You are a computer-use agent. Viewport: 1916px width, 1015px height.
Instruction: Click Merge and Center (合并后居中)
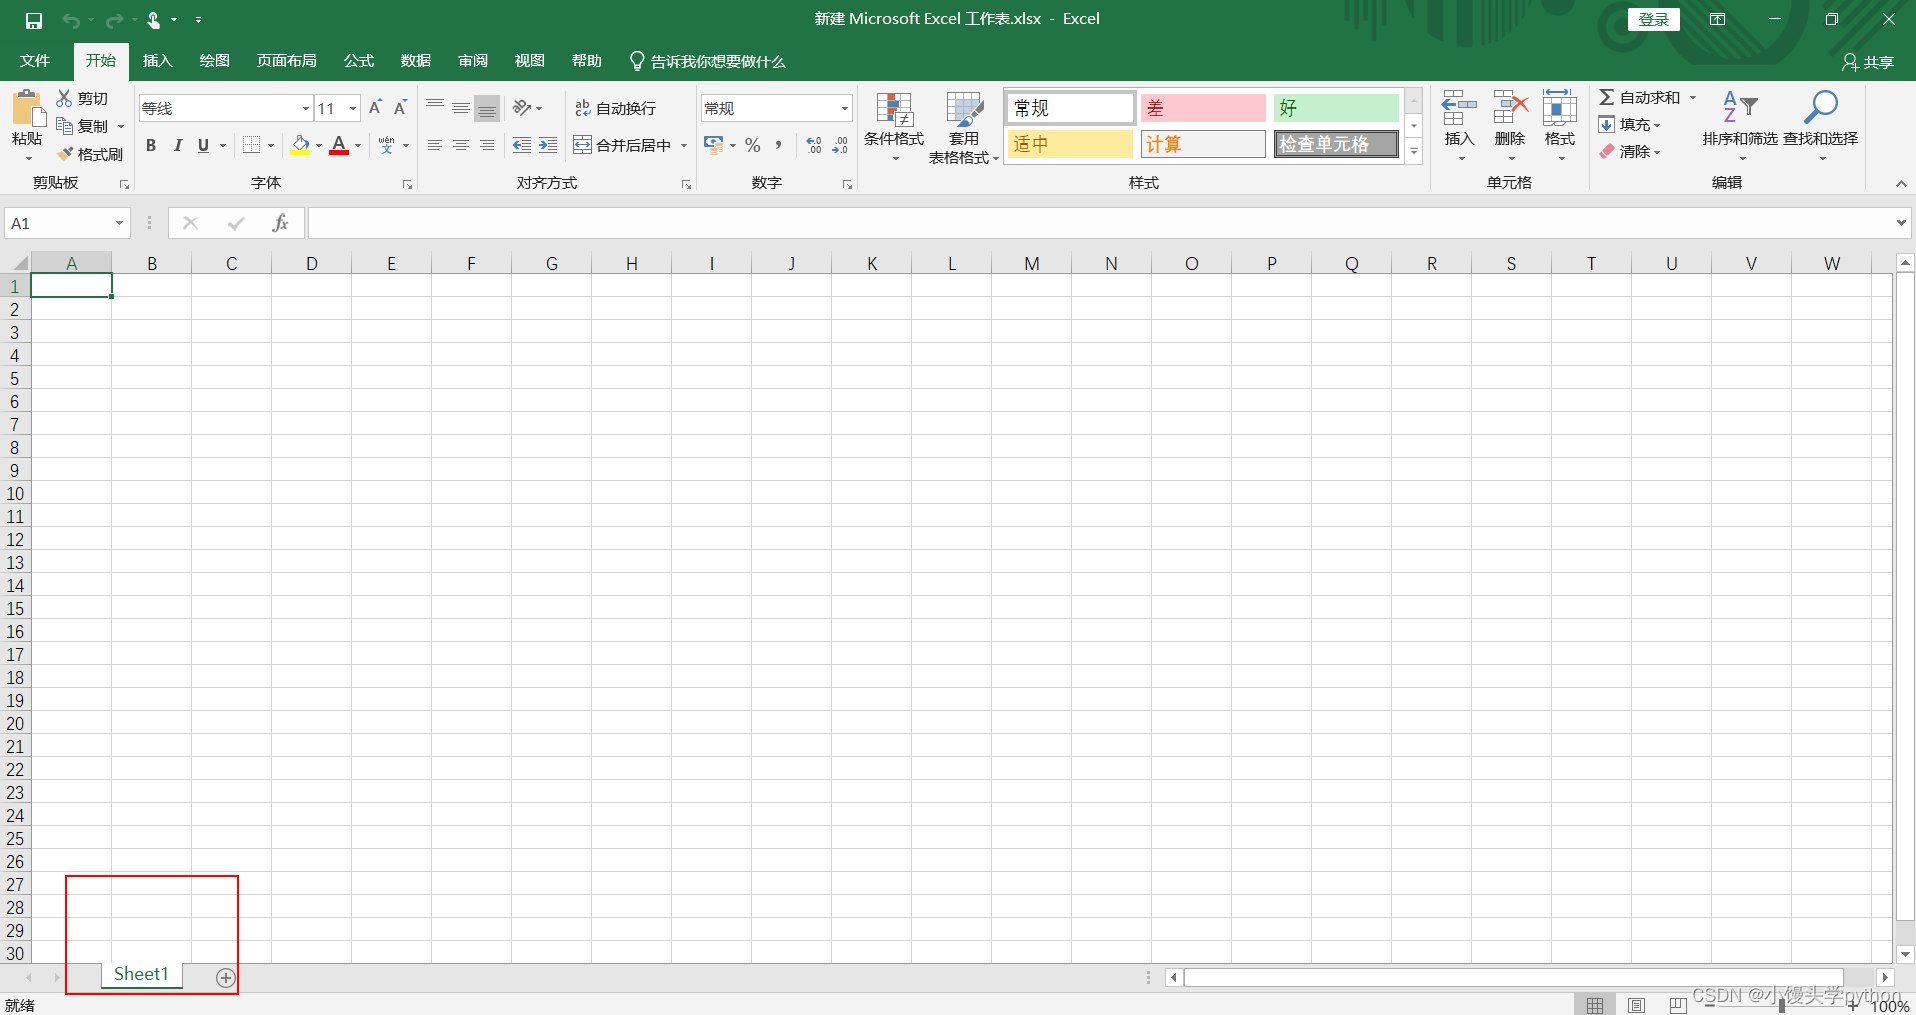622,145
